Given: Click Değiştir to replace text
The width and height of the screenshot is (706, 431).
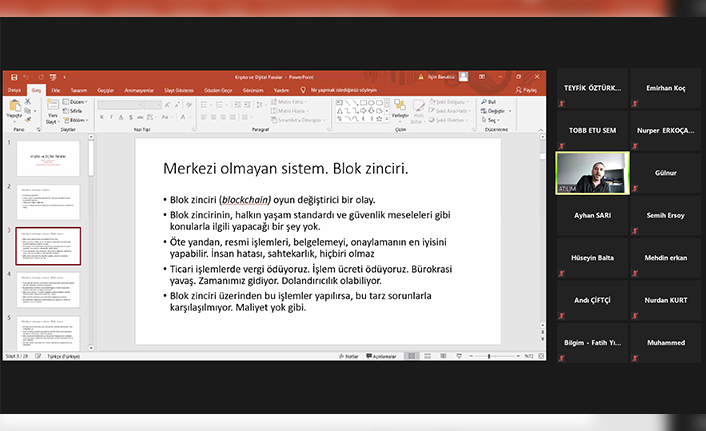Looking at the screenshot, I should (x=496, y=111).
